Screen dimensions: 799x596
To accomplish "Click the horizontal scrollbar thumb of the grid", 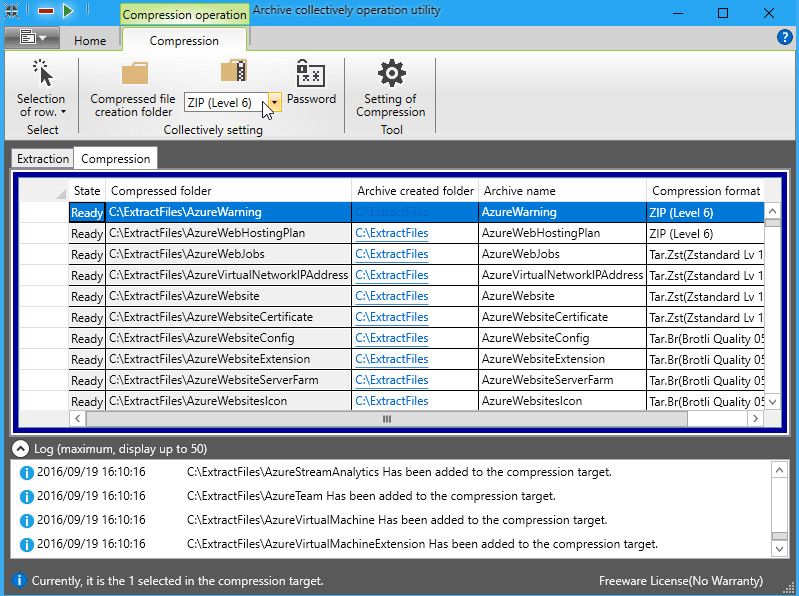I will [x=387, y=419].
